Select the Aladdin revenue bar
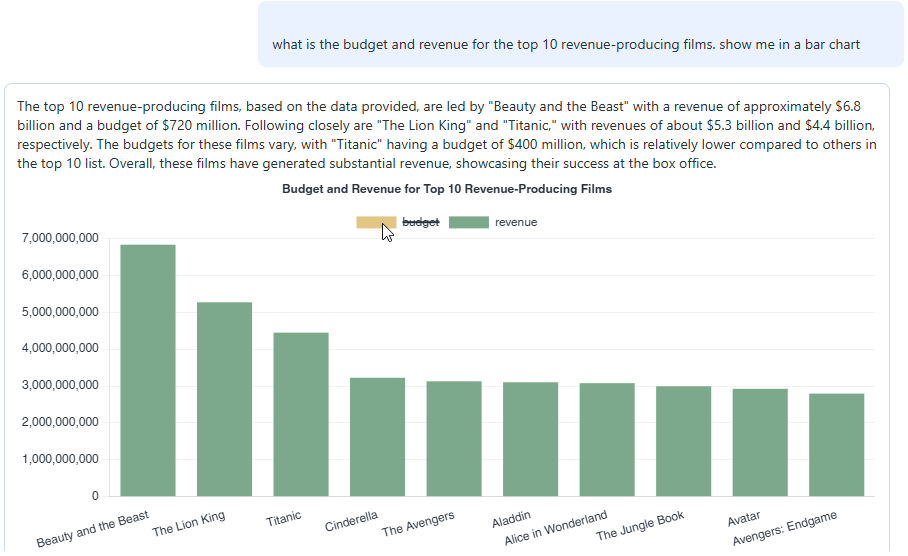Image resolution: width=908 pixels, height=556 pixels. [x=530, y=439]
